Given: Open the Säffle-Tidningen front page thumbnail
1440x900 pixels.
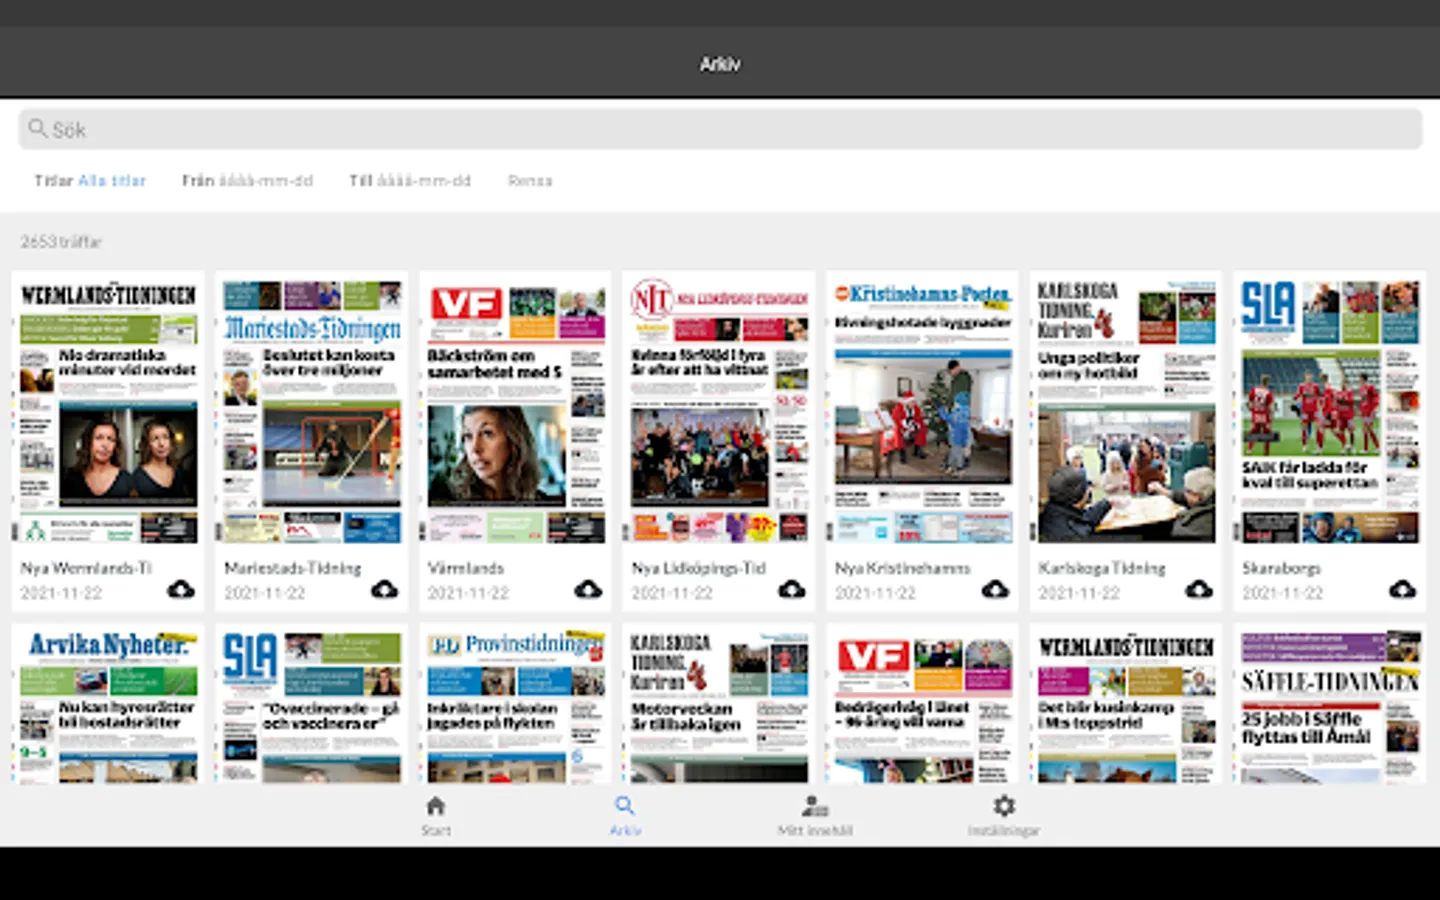Looking at the screenshot, I should coord(1329,706).
